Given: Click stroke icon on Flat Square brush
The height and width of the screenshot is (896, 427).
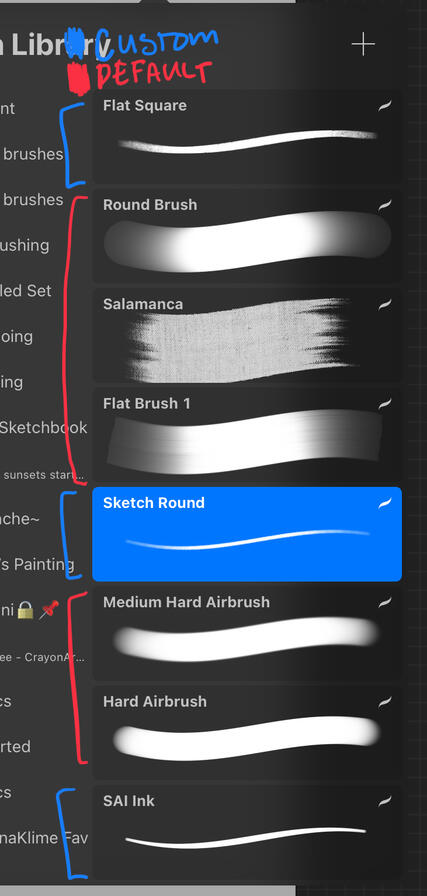Looking at the screenshot, I should point(385,106).
